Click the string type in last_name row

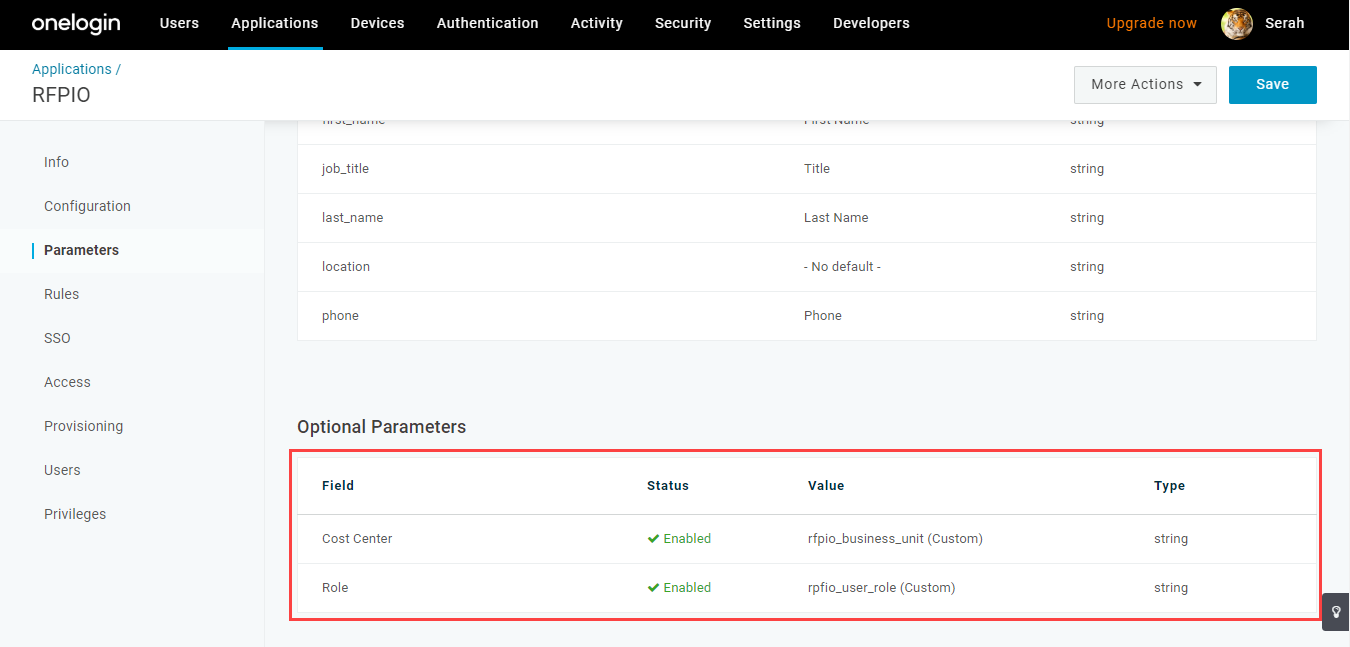tap(1087, 218)
